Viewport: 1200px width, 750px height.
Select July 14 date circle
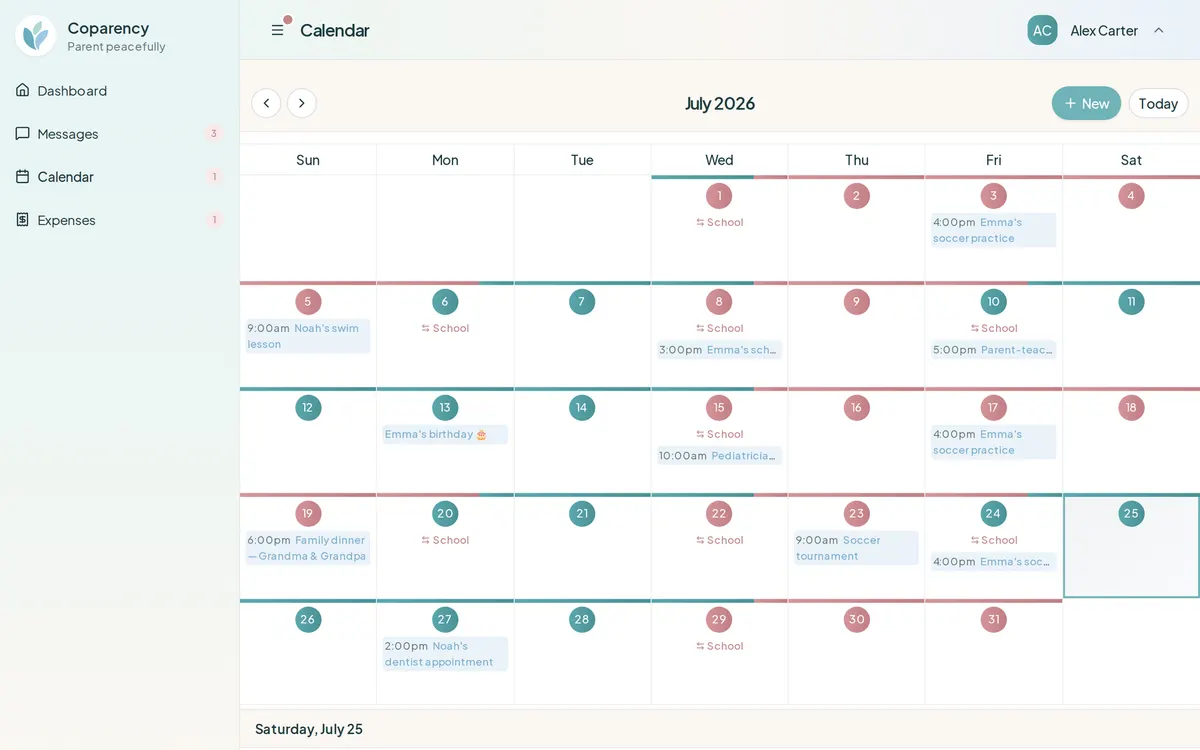582,408
